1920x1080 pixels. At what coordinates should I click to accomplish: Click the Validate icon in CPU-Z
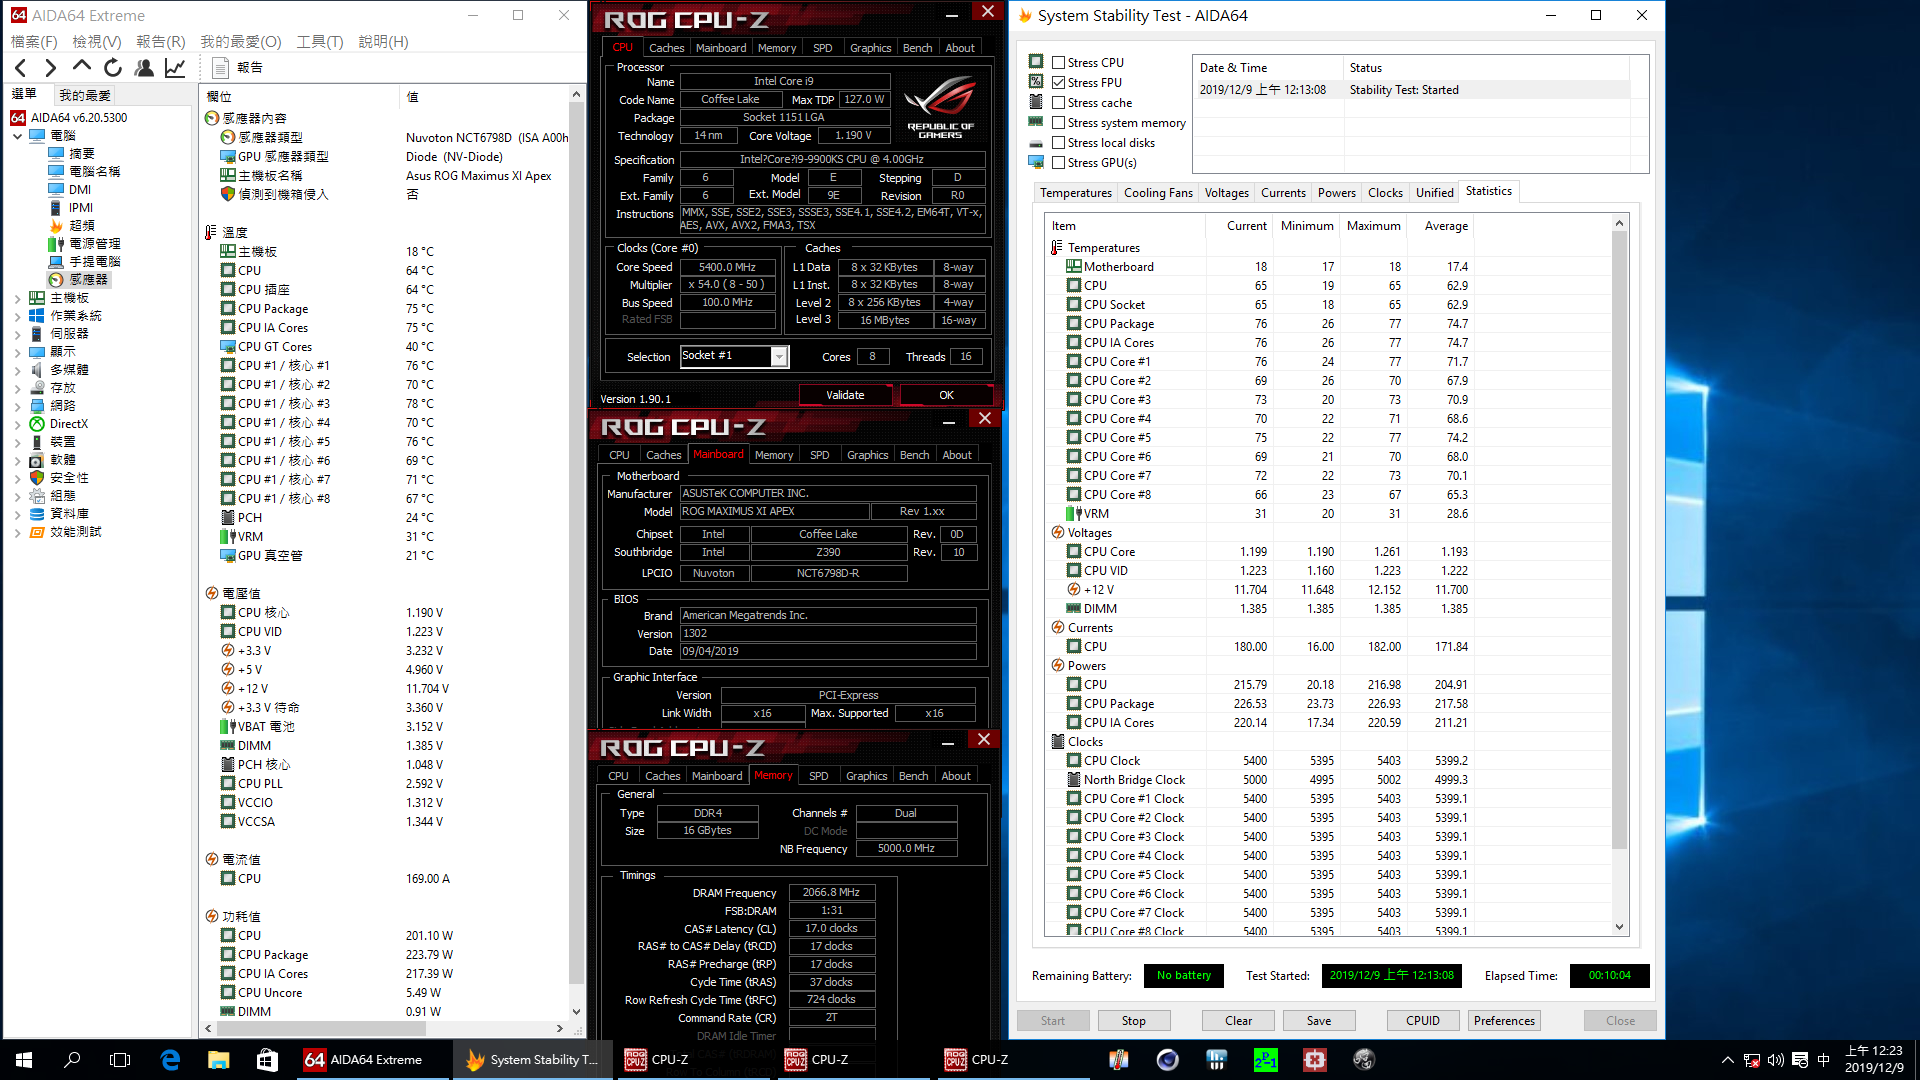pos(845,394)
